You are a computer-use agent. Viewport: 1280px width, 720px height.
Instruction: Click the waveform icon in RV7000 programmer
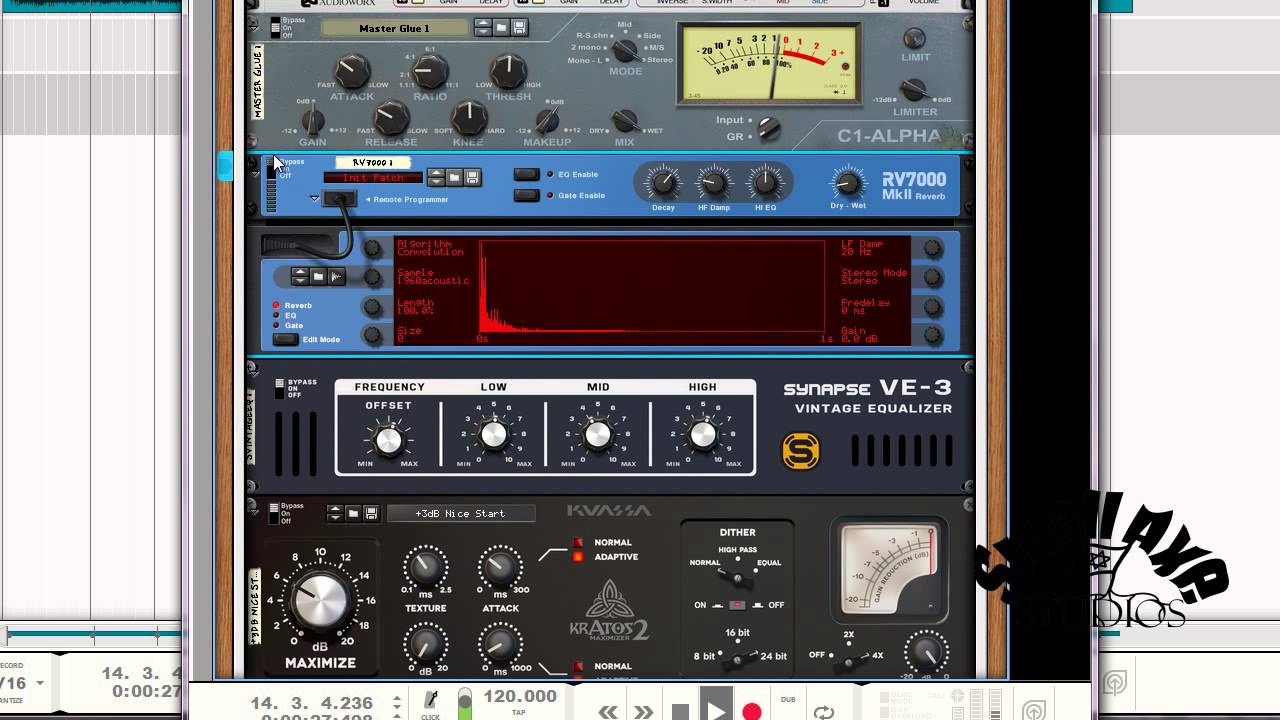pos(336,276)
